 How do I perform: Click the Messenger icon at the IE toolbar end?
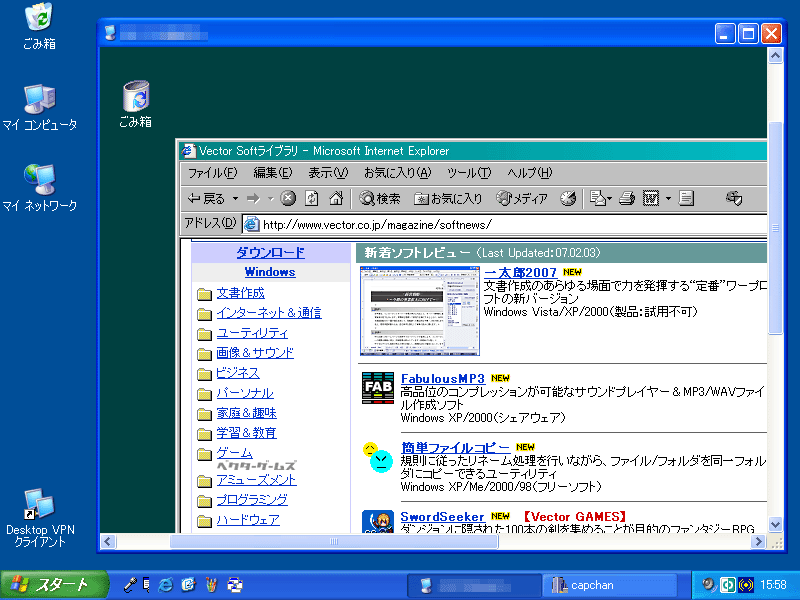coord(734,198)
